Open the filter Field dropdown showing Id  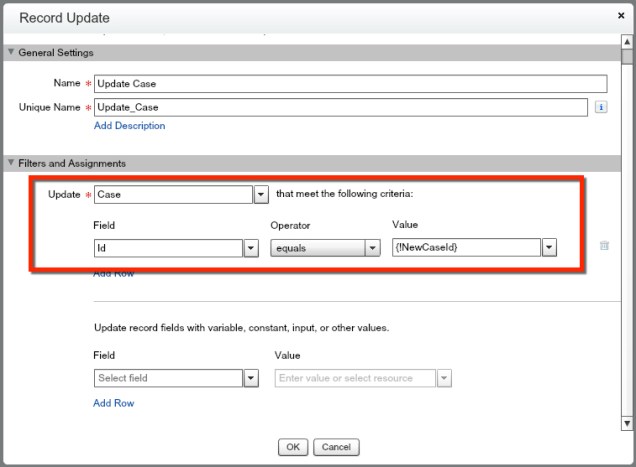251,248
